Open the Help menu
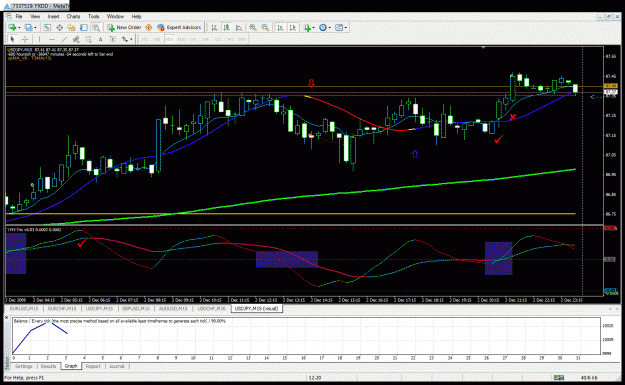 tap(136, 16)
